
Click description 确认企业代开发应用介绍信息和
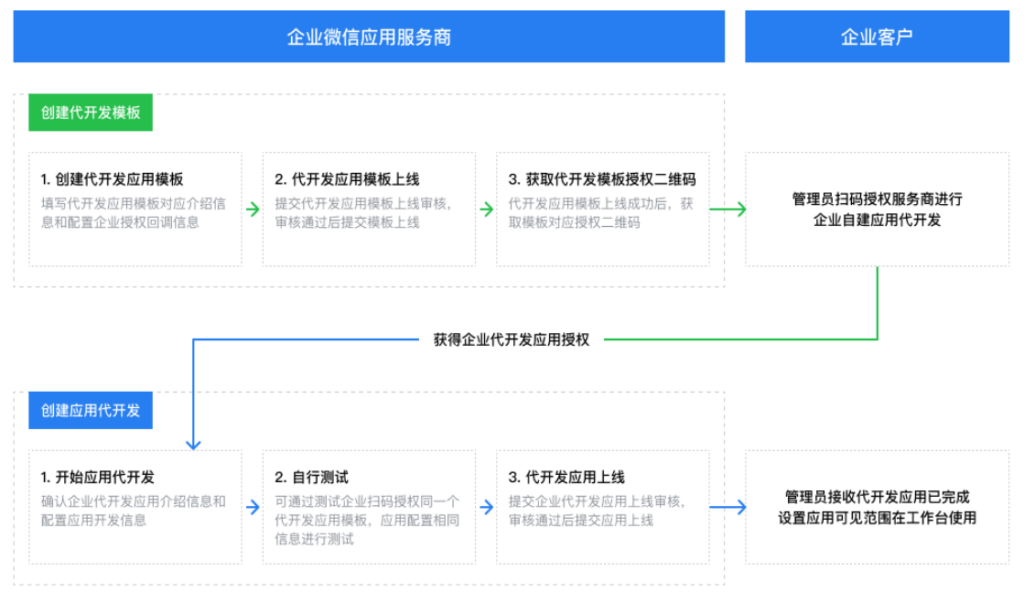(133, 502)
